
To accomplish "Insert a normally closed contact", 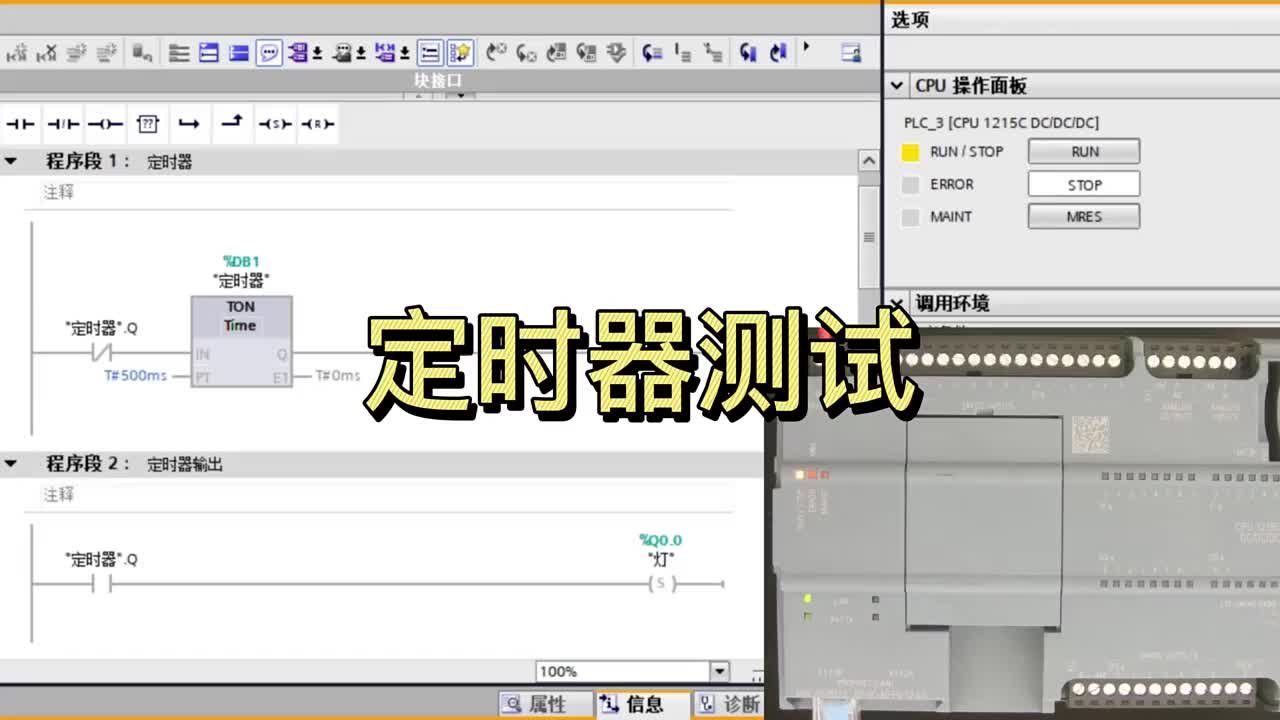I will click(x=63, y=124).
